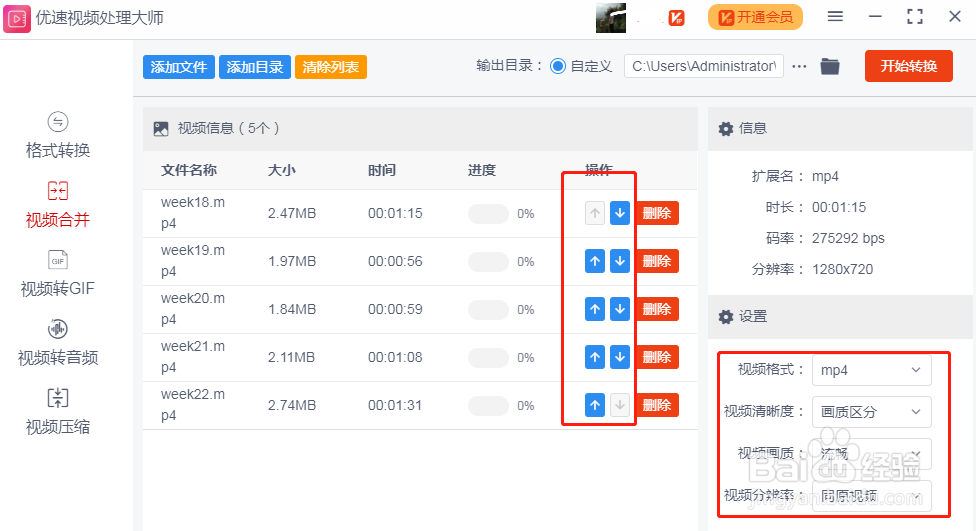Open the output folder icon

coord(830,66)
